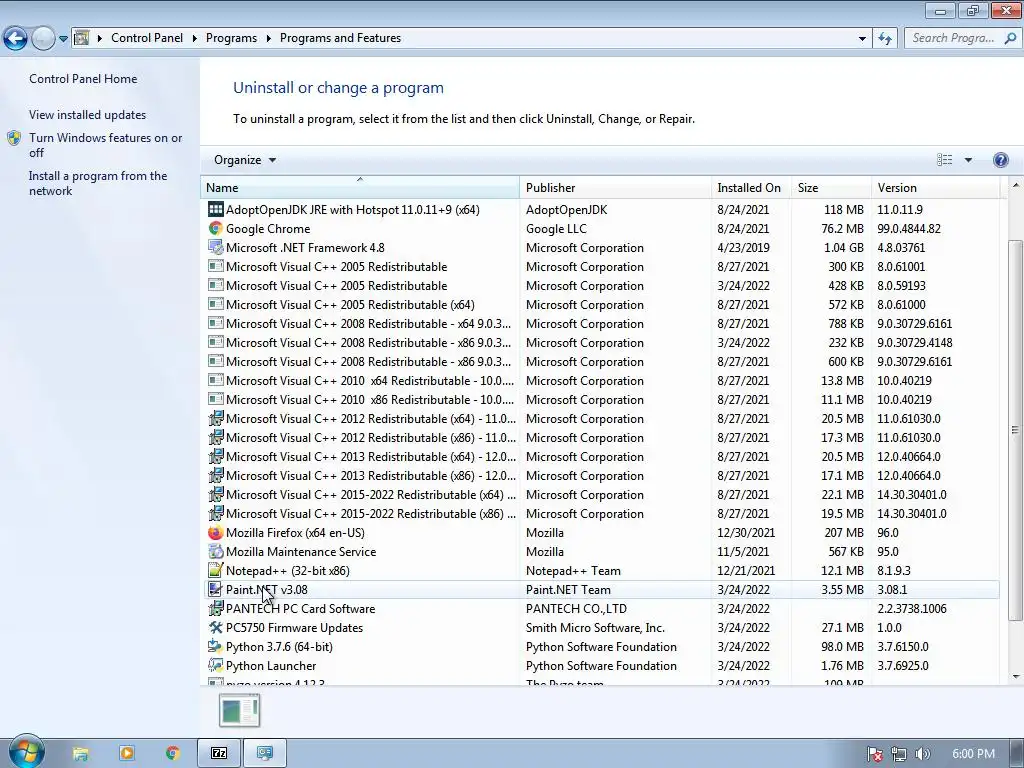Sort by the Size column header

pyautogui.click(x=831, y=187)
